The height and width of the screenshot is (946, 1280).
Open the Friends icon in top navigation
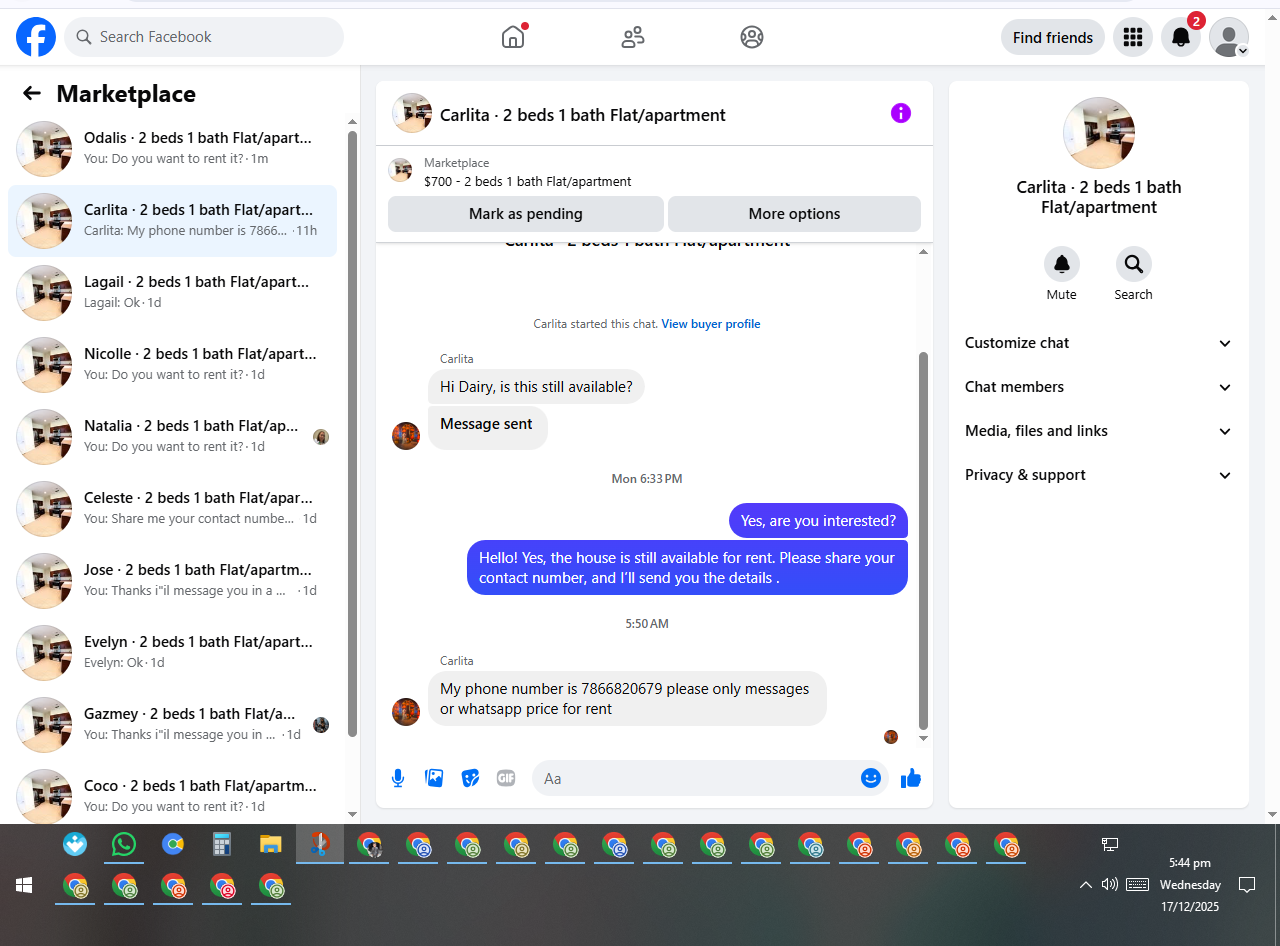click(633, 37)
